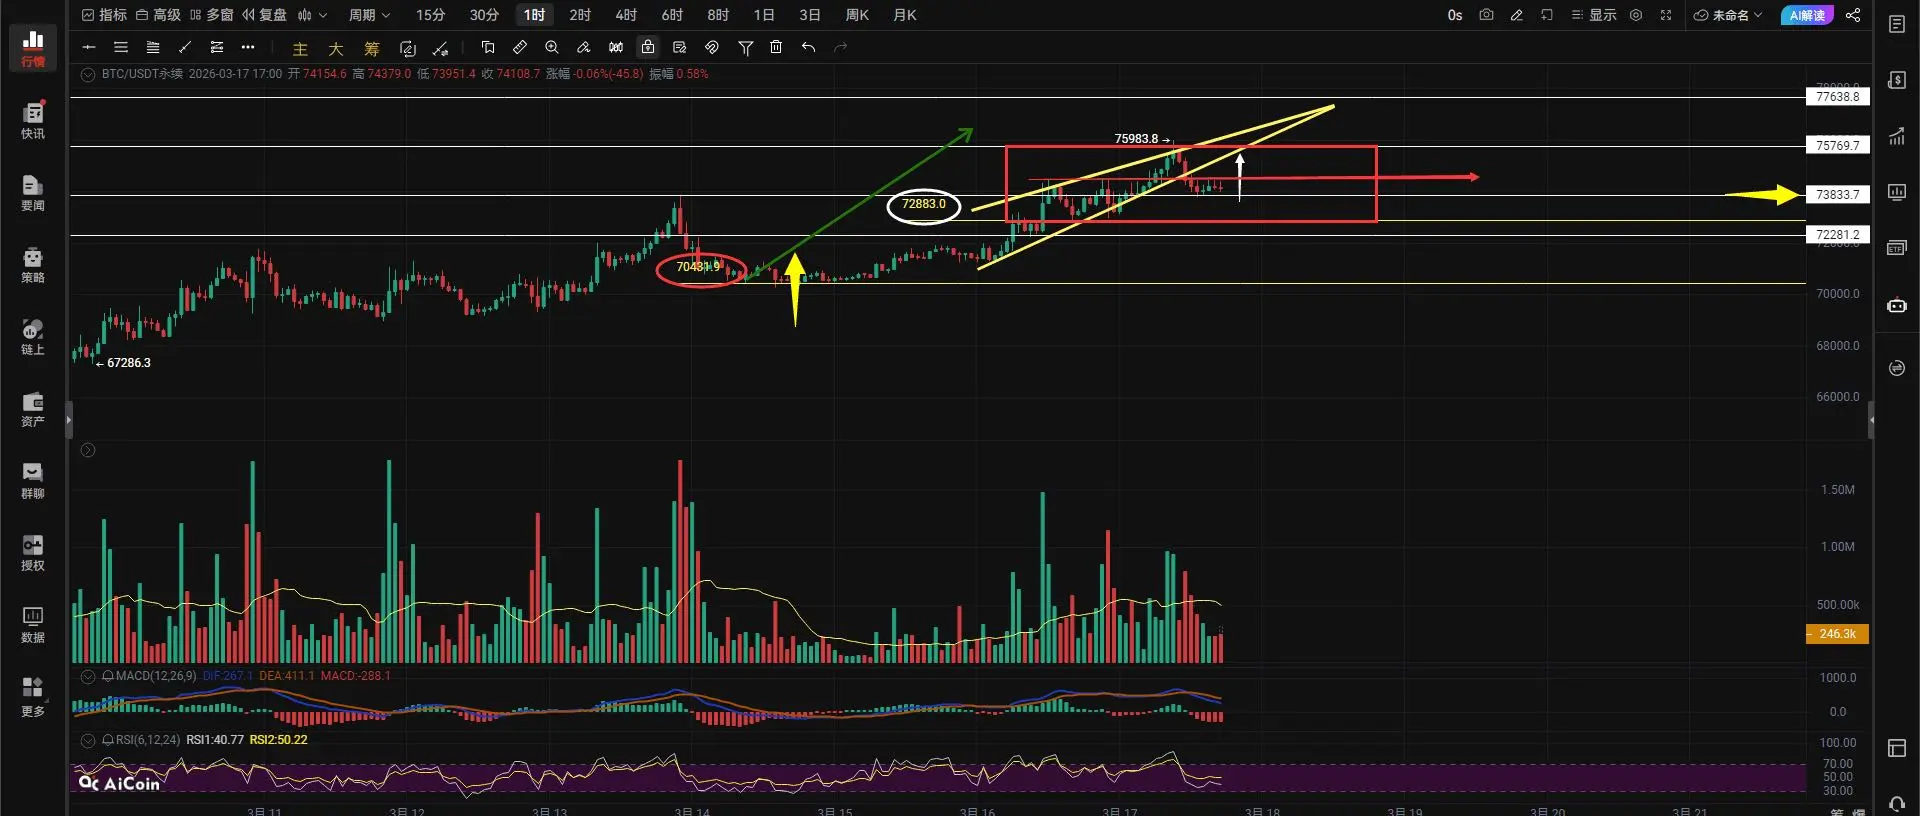Open the candlestick chart type dropdown
This screenshot has width=1920, height=816.
[x=312, y=15]
